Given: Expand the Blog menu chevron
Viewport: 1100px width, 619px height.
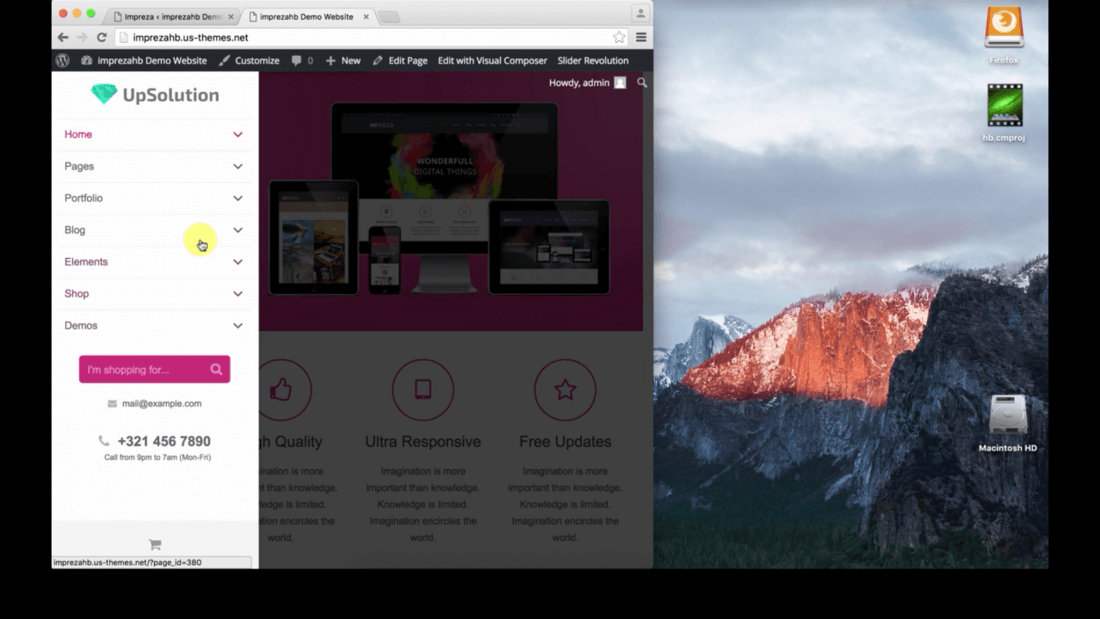Looking at the screenshot, I should (x=238, y=230).
